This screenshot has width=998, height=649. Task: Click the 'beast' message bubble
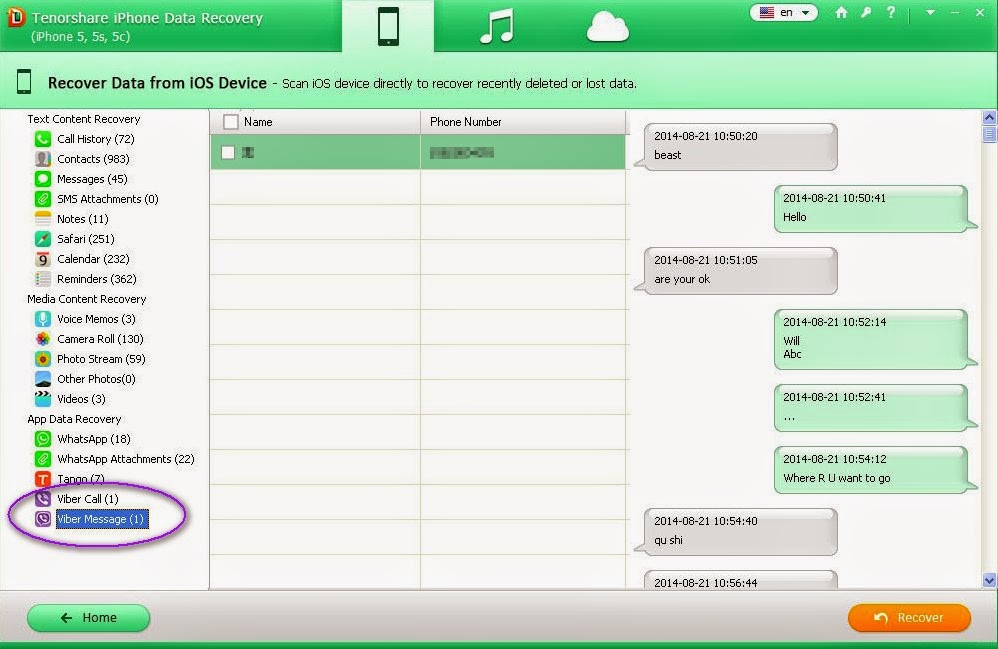point(736,146)
